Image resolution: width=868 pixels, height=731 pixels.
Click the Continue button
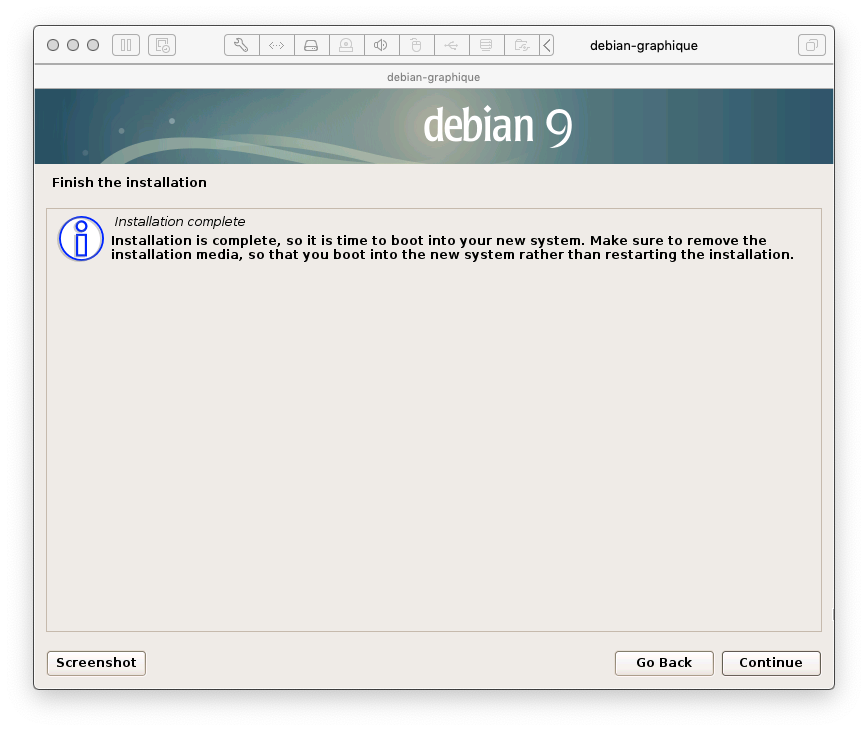pos(771,663)
